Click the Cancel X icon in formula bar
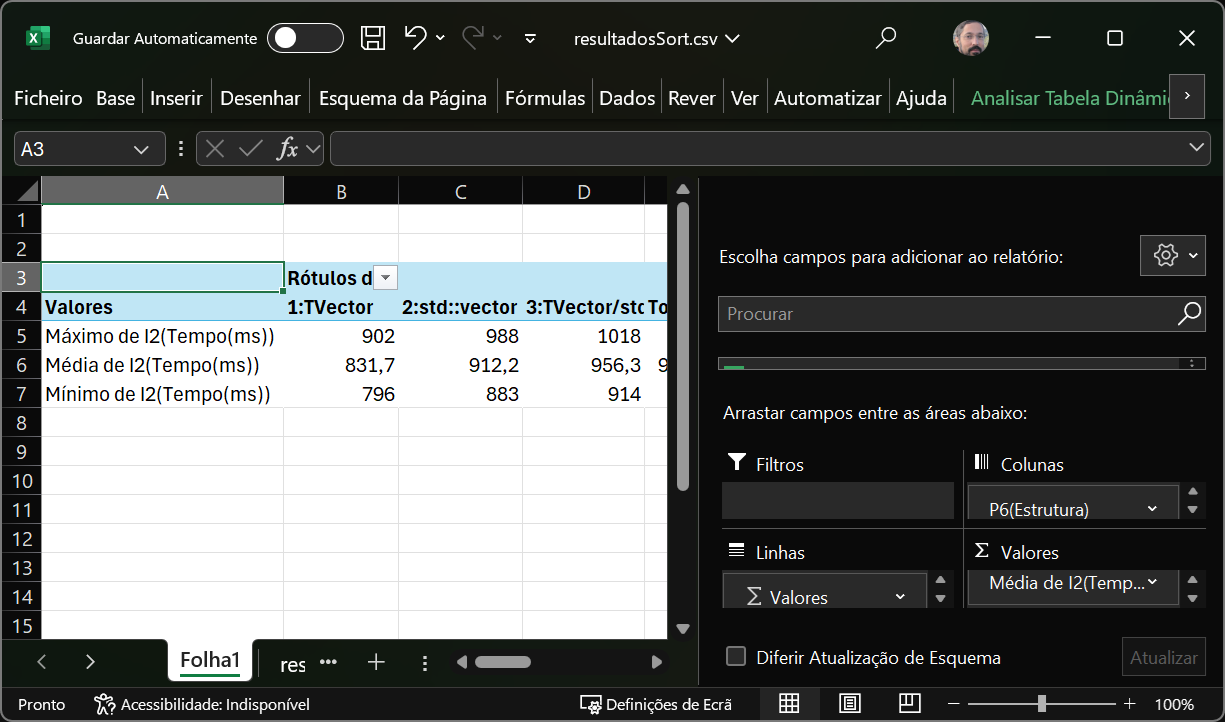This screenshot has height=722, width=1225. [214, 149]
